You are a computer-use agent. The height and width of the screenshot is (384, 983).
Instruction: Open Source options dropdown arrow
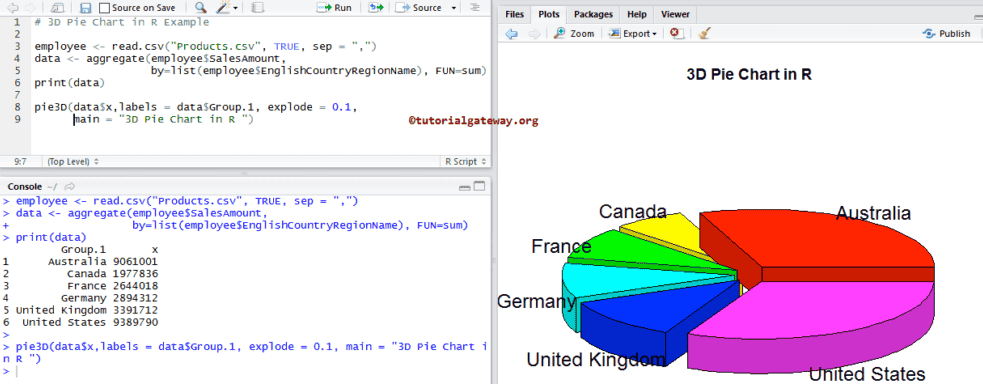454,8
